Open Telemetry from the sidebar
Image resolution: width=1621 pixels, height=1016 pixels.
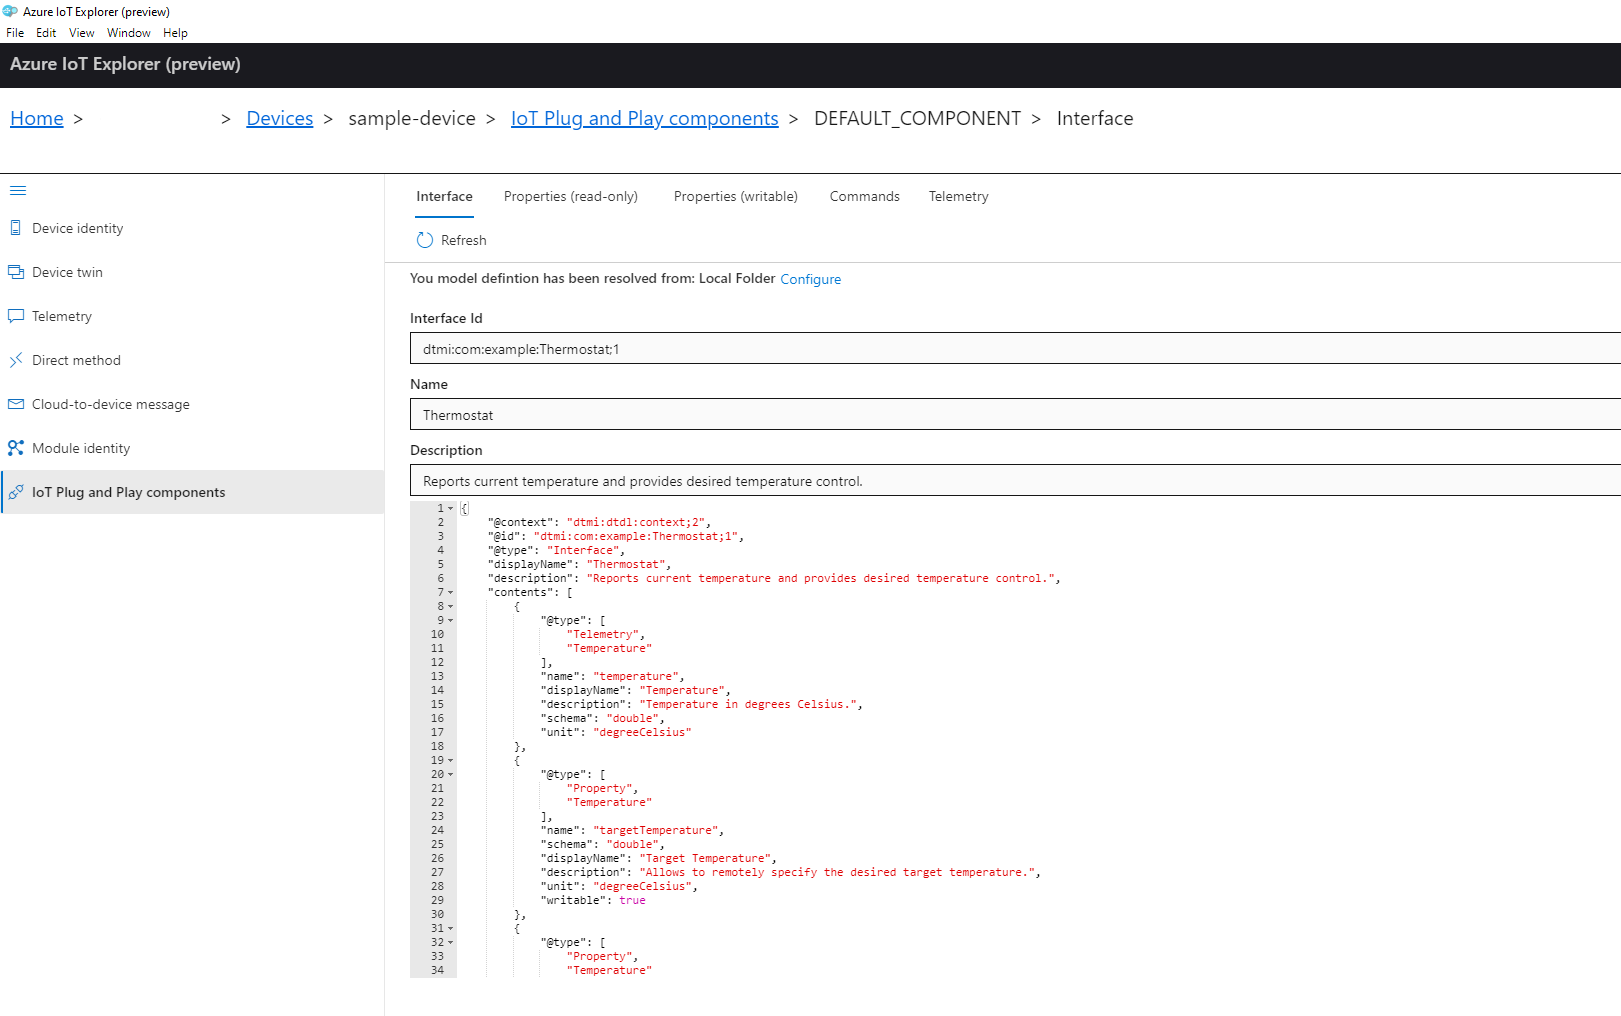[63, 316]
